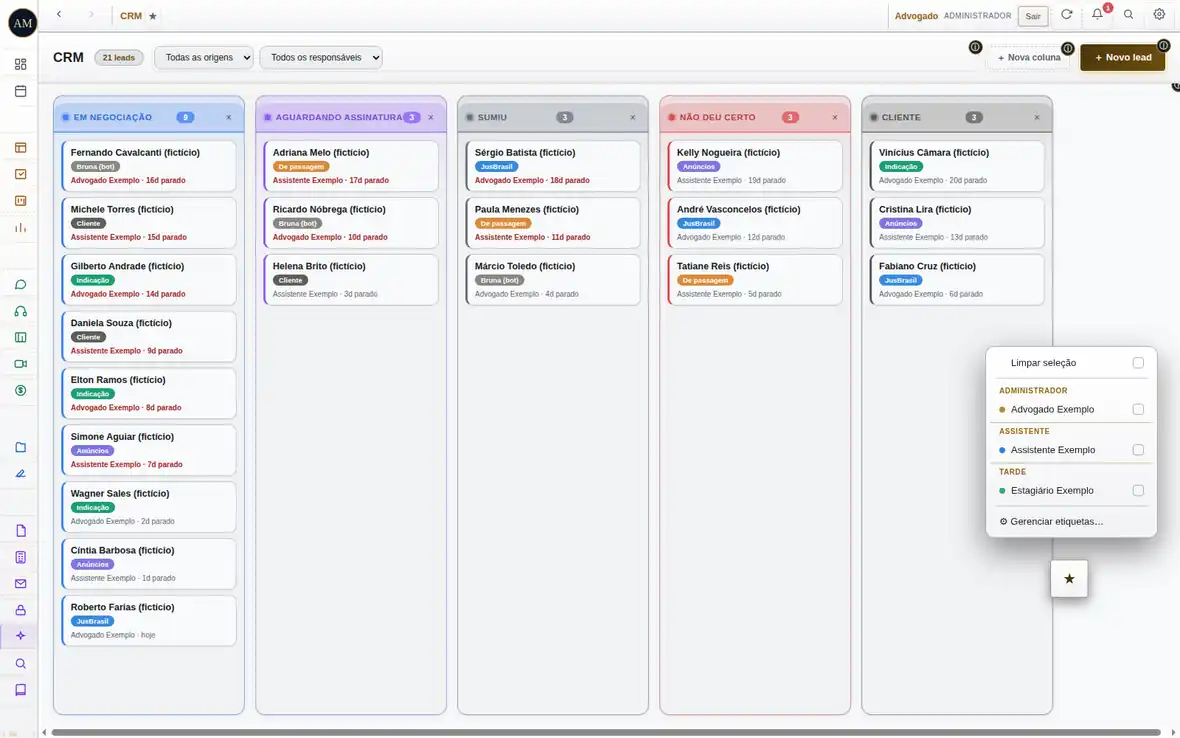Open the calendar icon in sidebar
Image resolution: width=1180 pixels, height=738 pixels.
[20, 91]
